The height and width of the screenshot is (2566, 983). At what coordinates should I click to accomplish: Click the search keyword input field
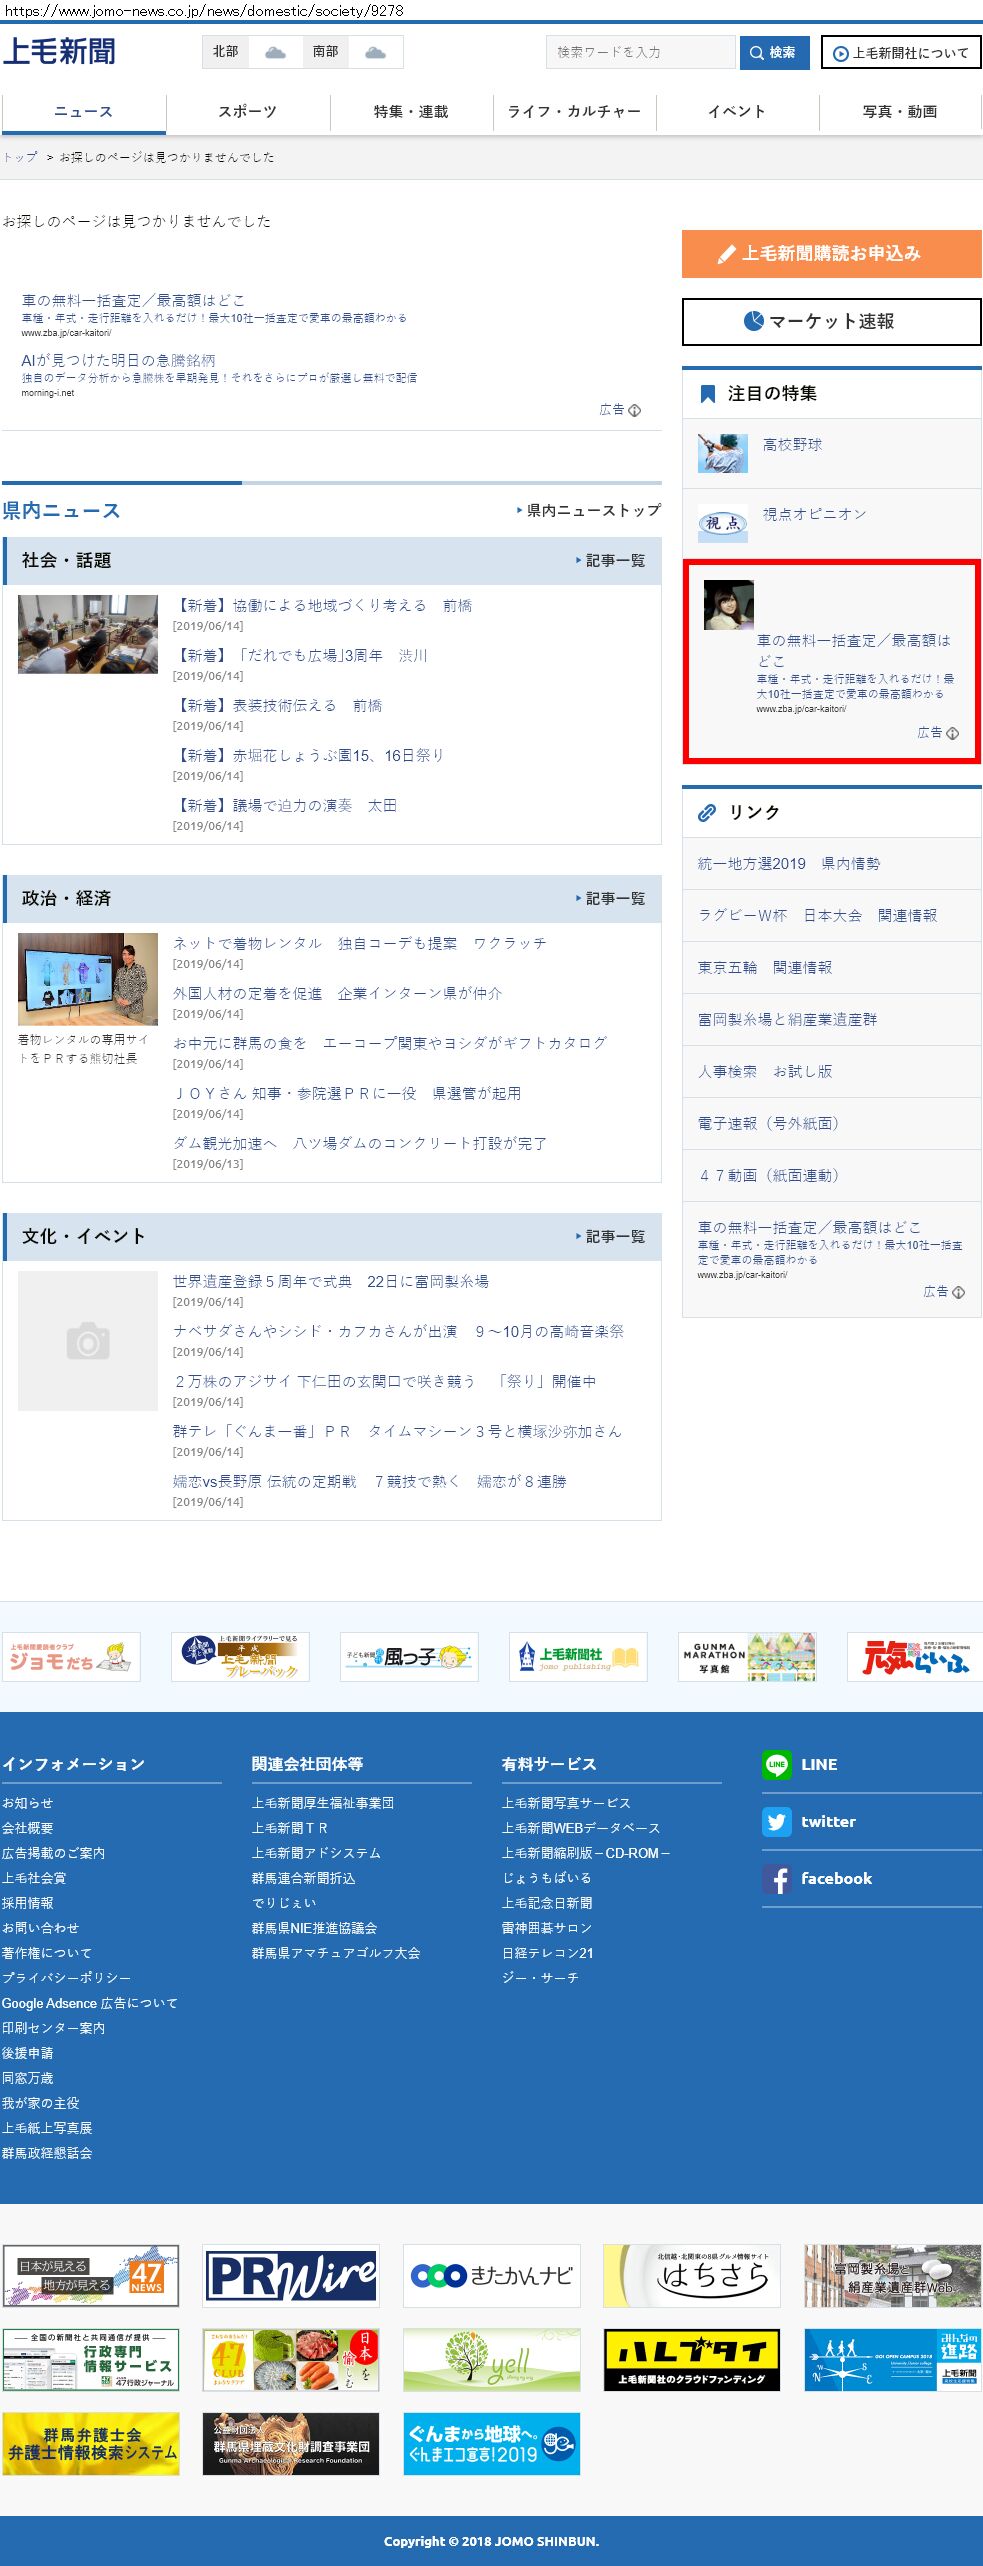click(640, 52)
